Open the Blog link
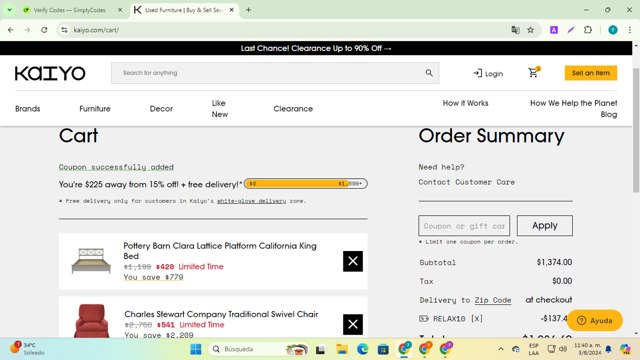This screenshot has height=360, width=640. coord(609,114)
